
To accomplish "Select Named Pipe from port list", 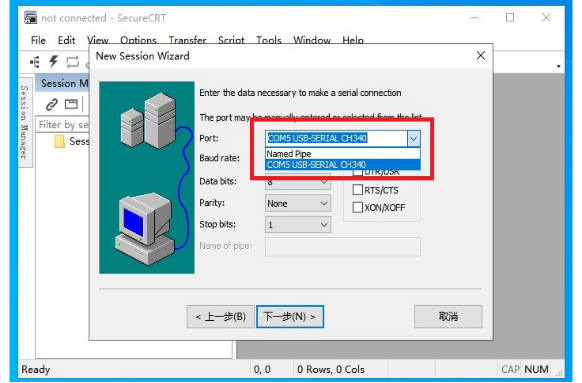I will coord(343,154).
